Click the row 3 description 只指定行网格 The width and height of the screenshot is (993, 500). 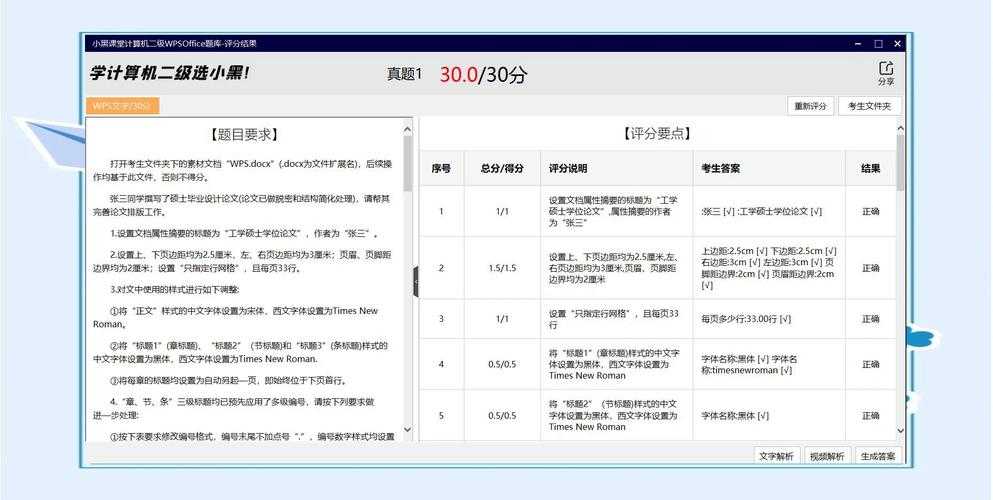coord(617,319)
